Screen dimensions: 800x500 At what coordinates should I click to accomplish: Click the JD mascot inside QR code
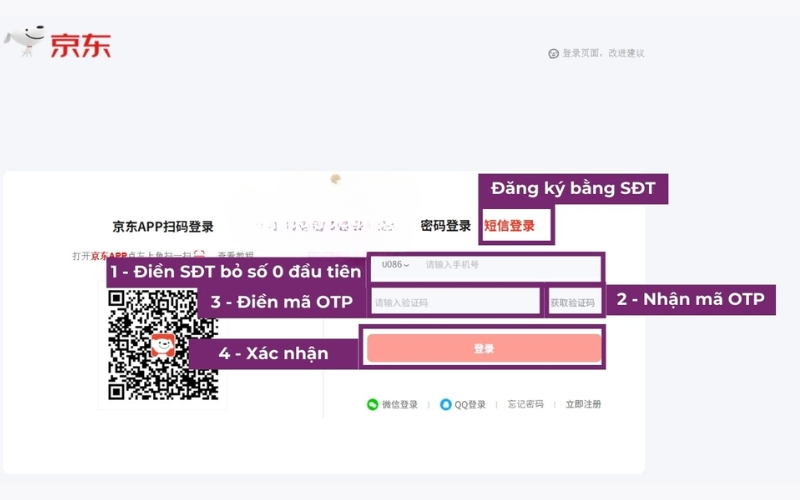tap(163, 345)
